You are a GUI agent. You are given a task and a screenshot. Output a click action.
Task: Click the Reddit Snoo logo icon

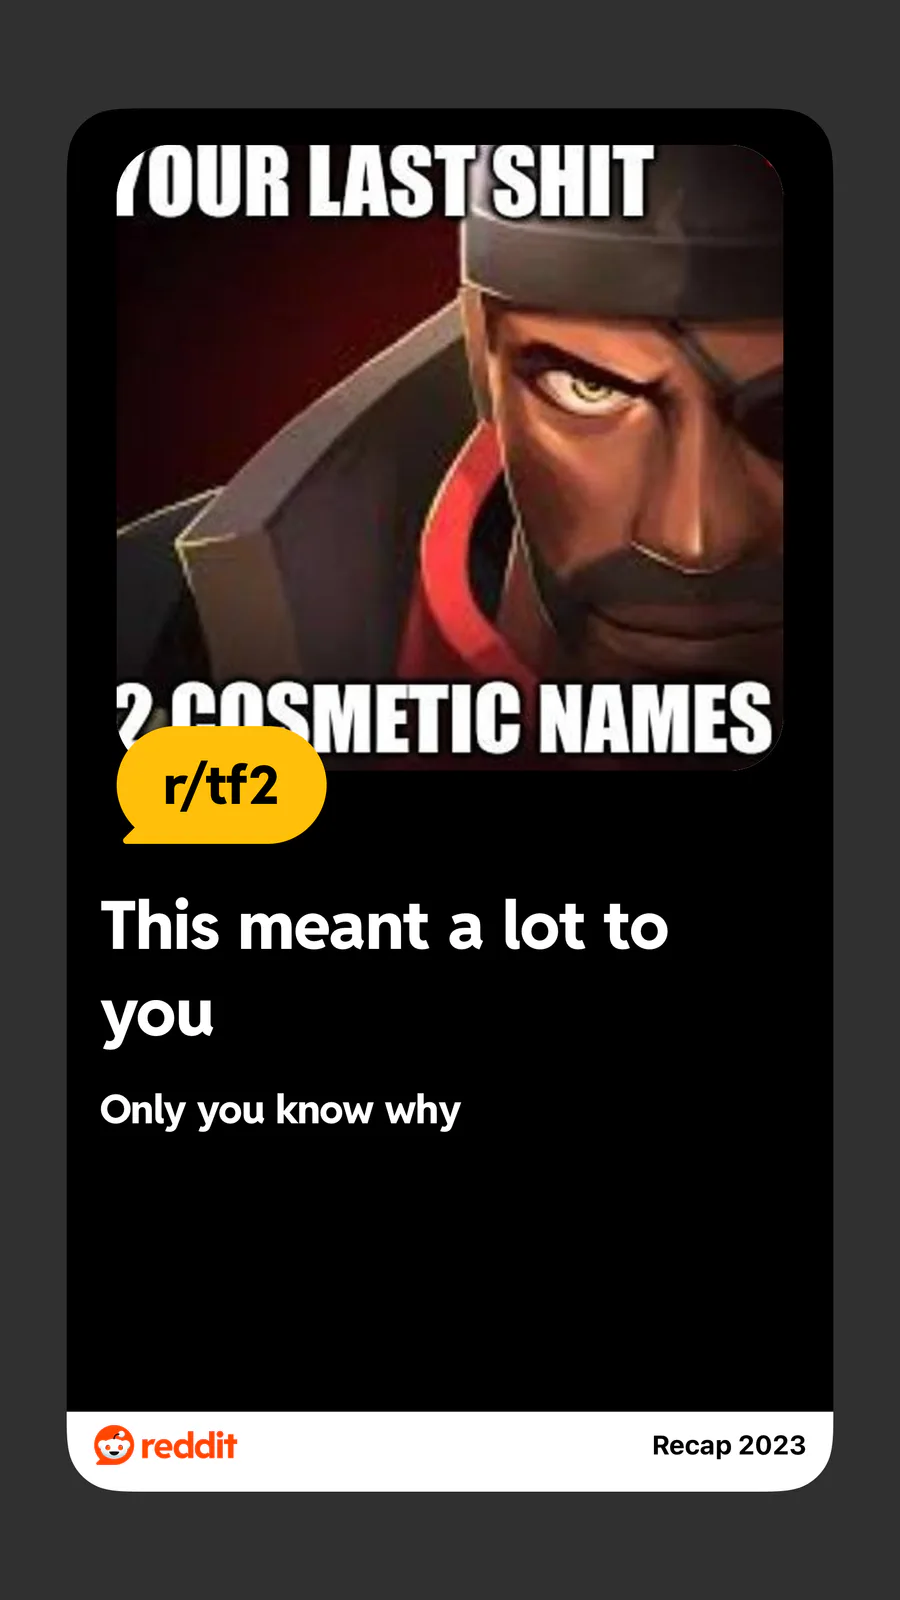[114, 1445]
